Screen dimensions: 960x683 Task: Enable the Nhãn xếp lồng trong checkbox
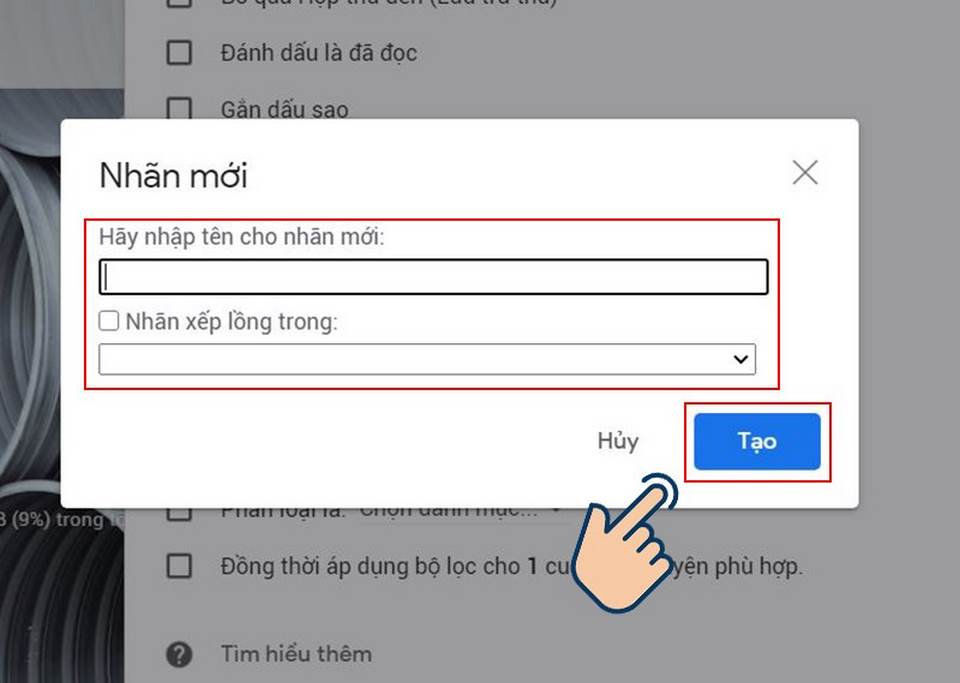[108, 321]
